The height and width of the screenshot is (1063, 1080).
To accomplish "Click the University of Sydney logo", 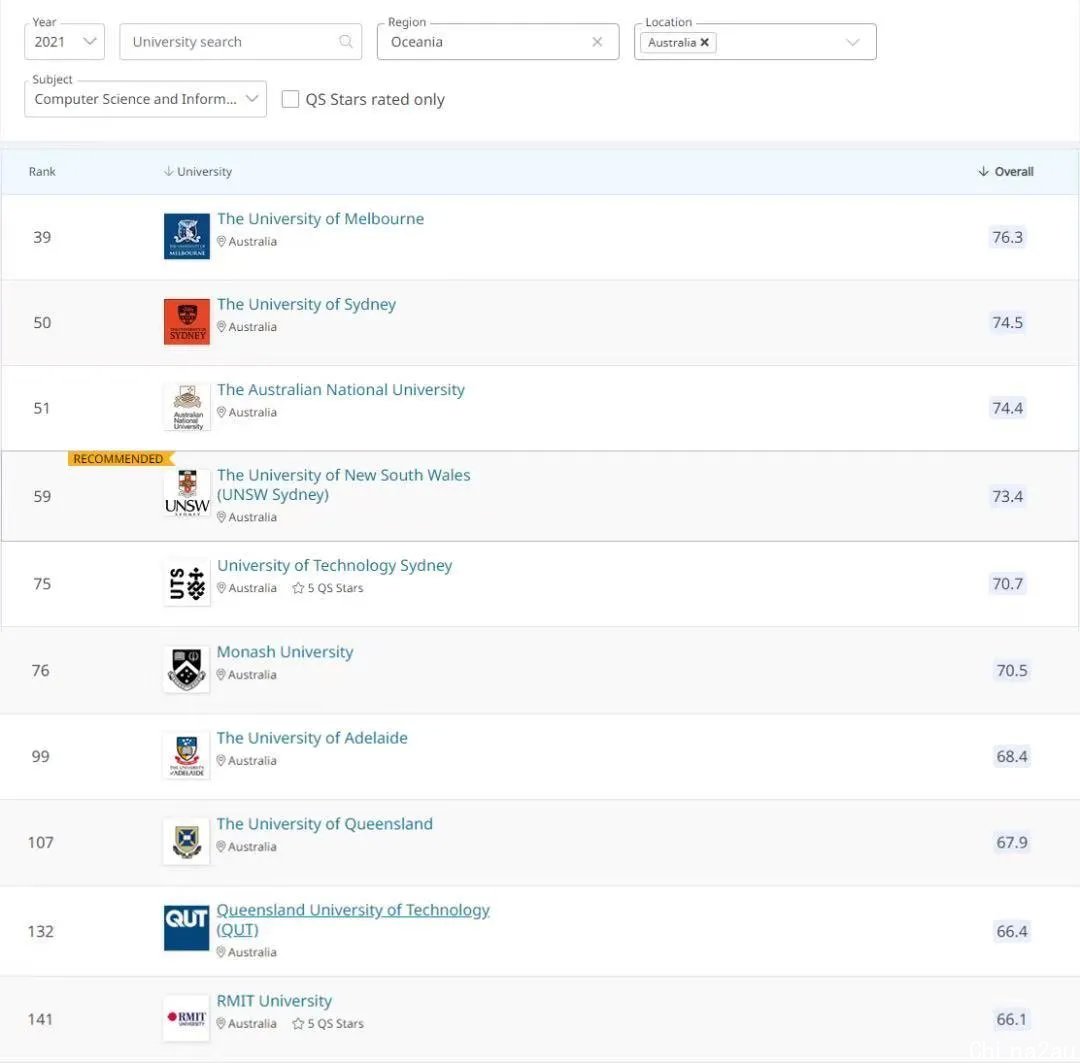I will click(x=187, y=322).
